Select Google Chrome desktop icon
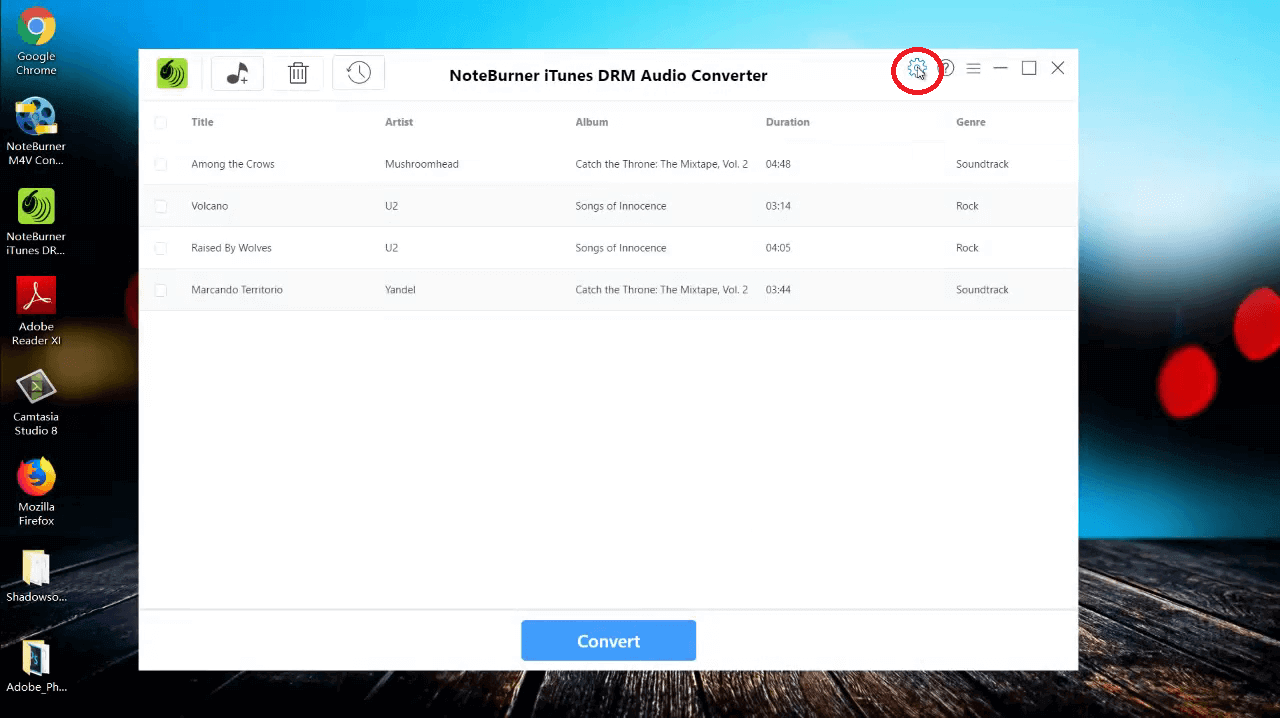Viewport: 1280px width, 718px height. (36, 42)
